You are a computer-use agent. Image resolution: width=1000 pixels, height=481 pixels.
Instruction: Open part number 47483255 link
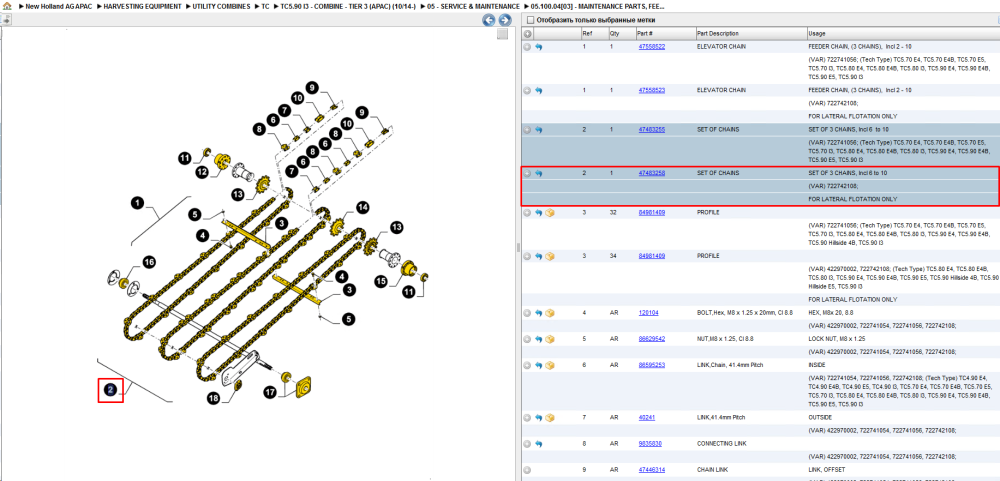pyautogui.click(x=652, y=130)
